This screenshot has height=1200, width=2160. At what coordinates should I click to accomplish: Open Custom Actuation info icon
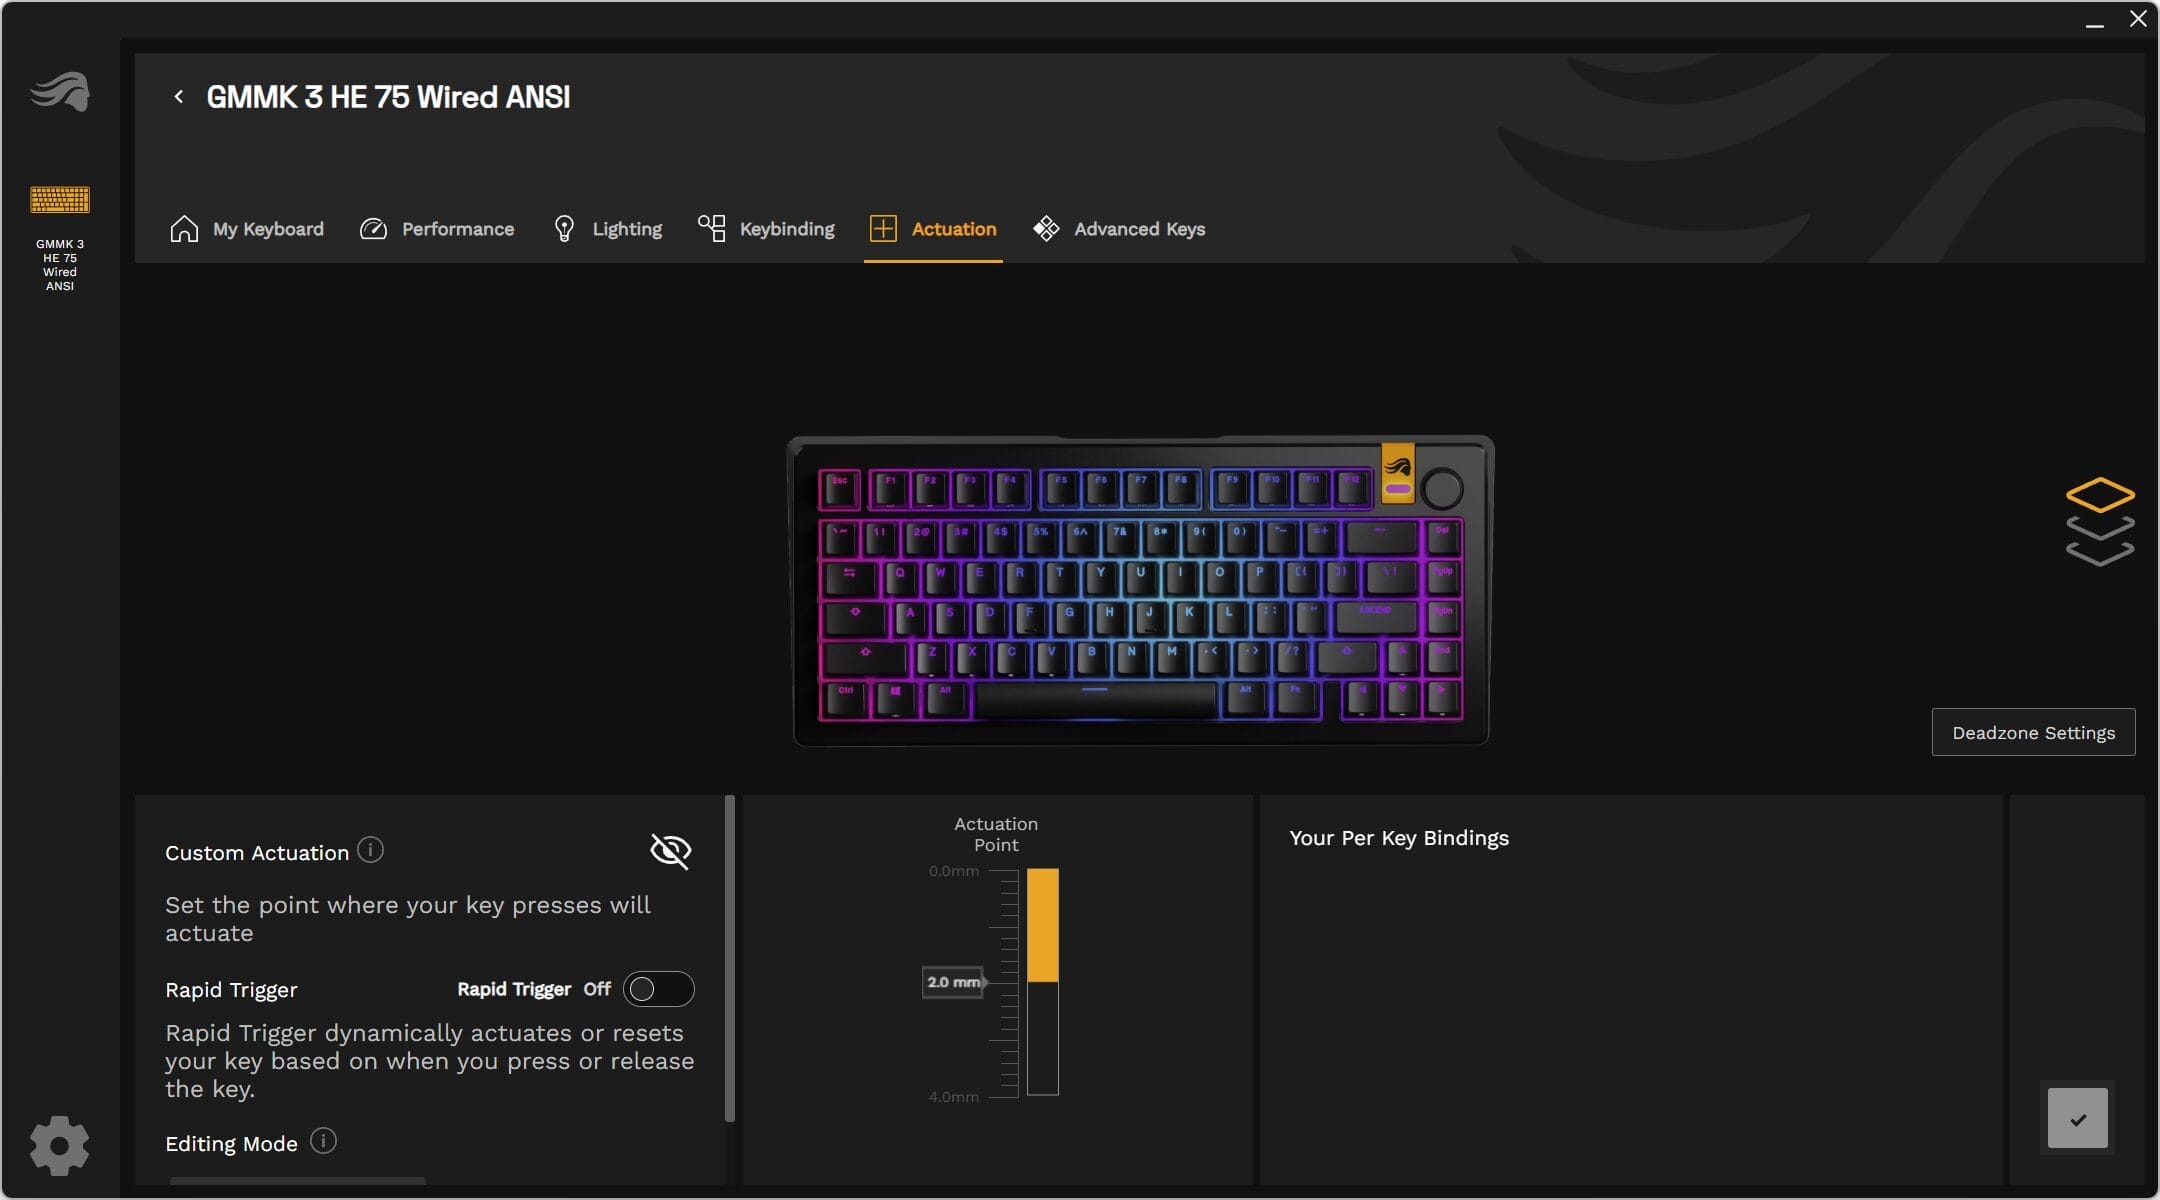click(370, 850)
